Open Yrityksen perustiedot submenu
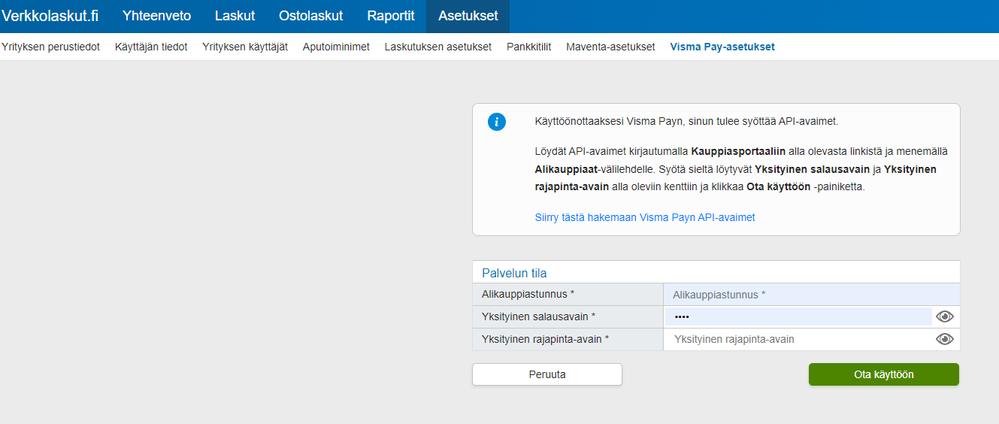 pos(51,47)
